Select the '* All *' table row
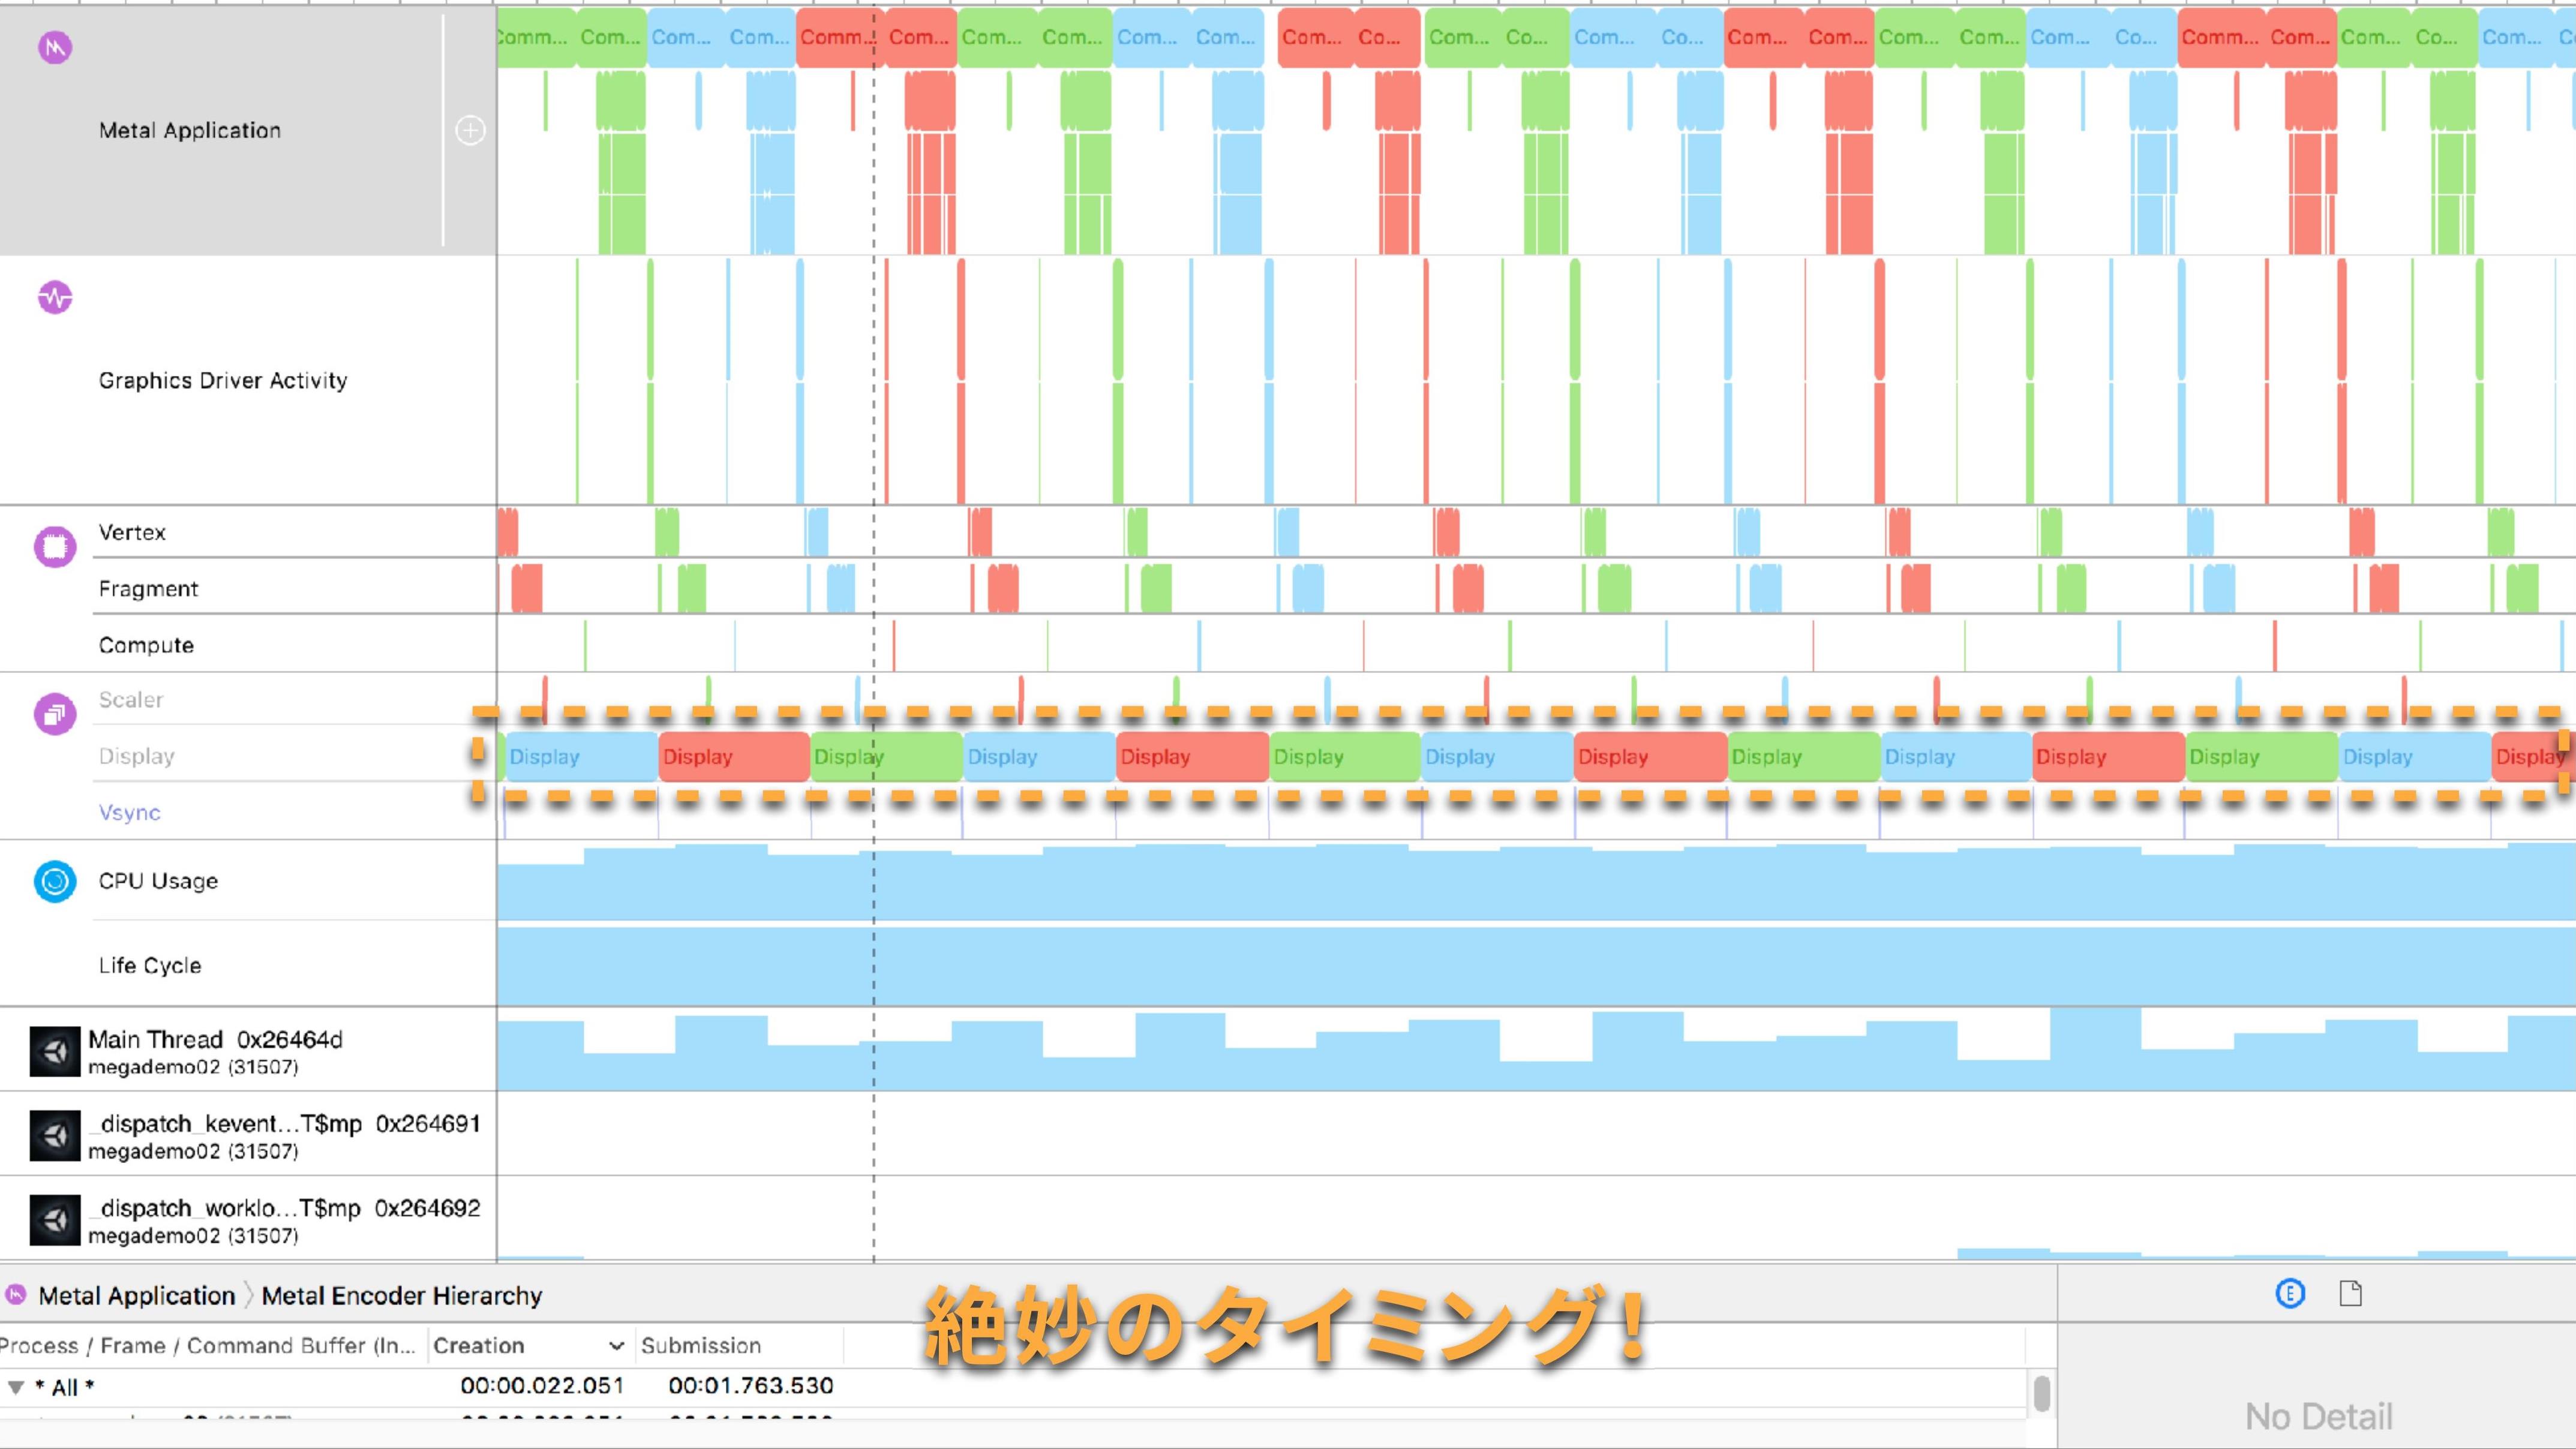The image size is (2576, 1449). pyautogui.click(x=1012, y=1387)
